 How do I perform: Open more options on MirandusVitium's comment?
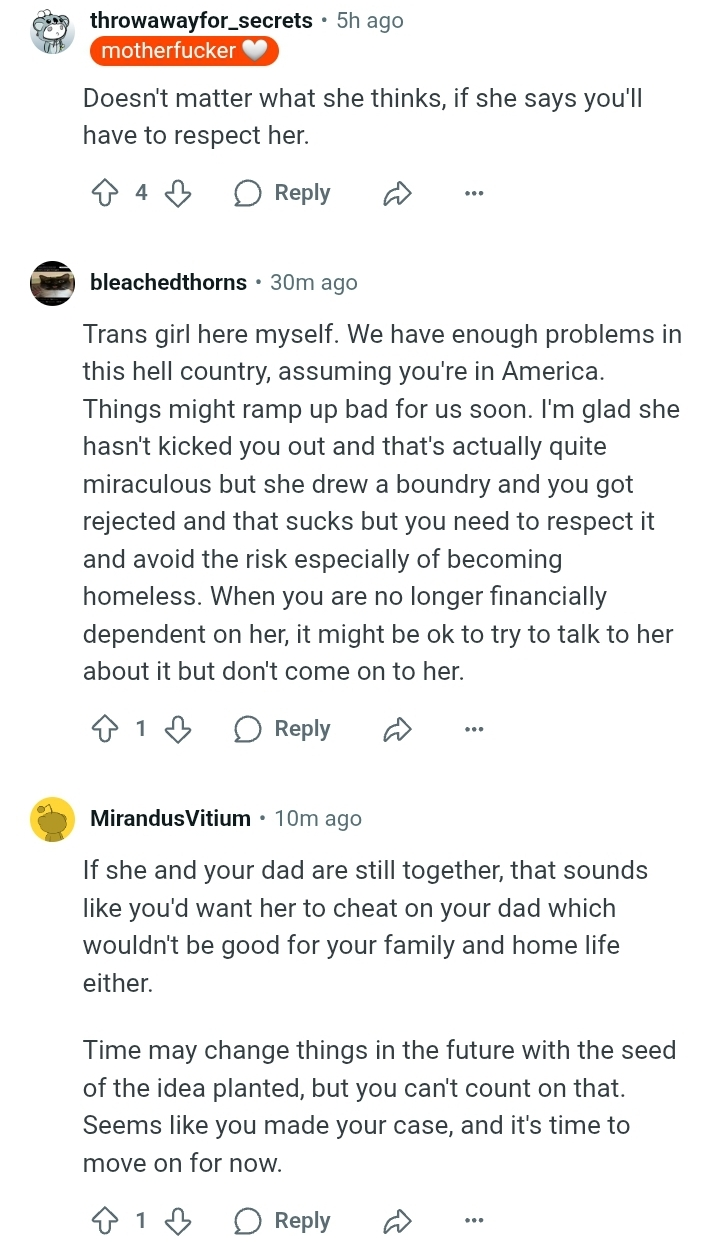pos(474,1221)
